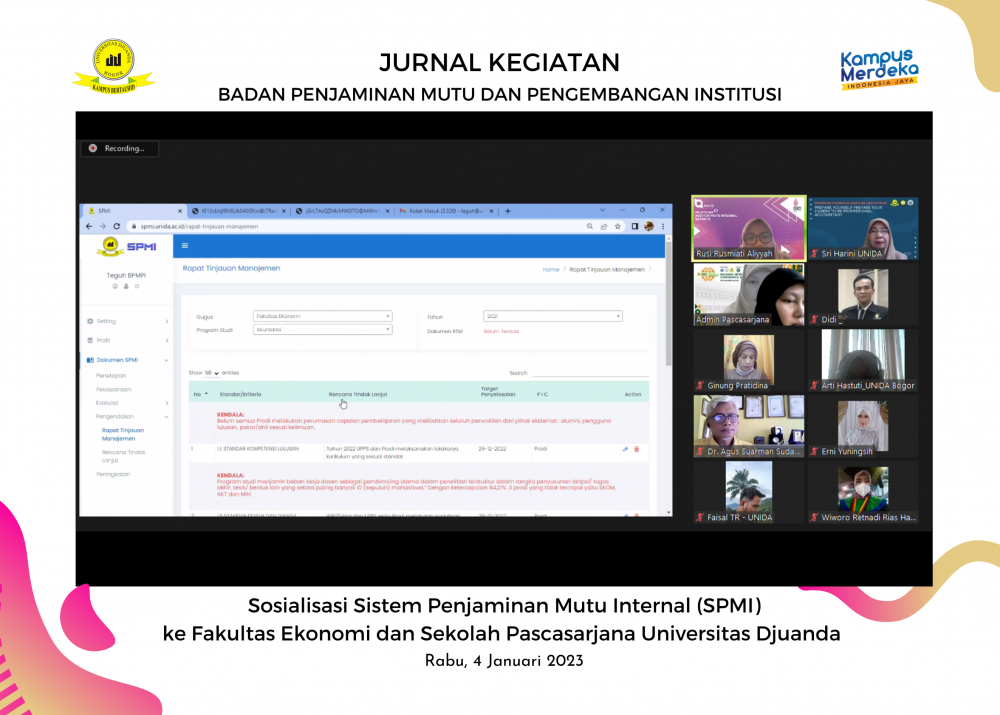Screen dimensions: 1000x715
Task: Open Peningkatan in the sidebar
Action: 113,475
